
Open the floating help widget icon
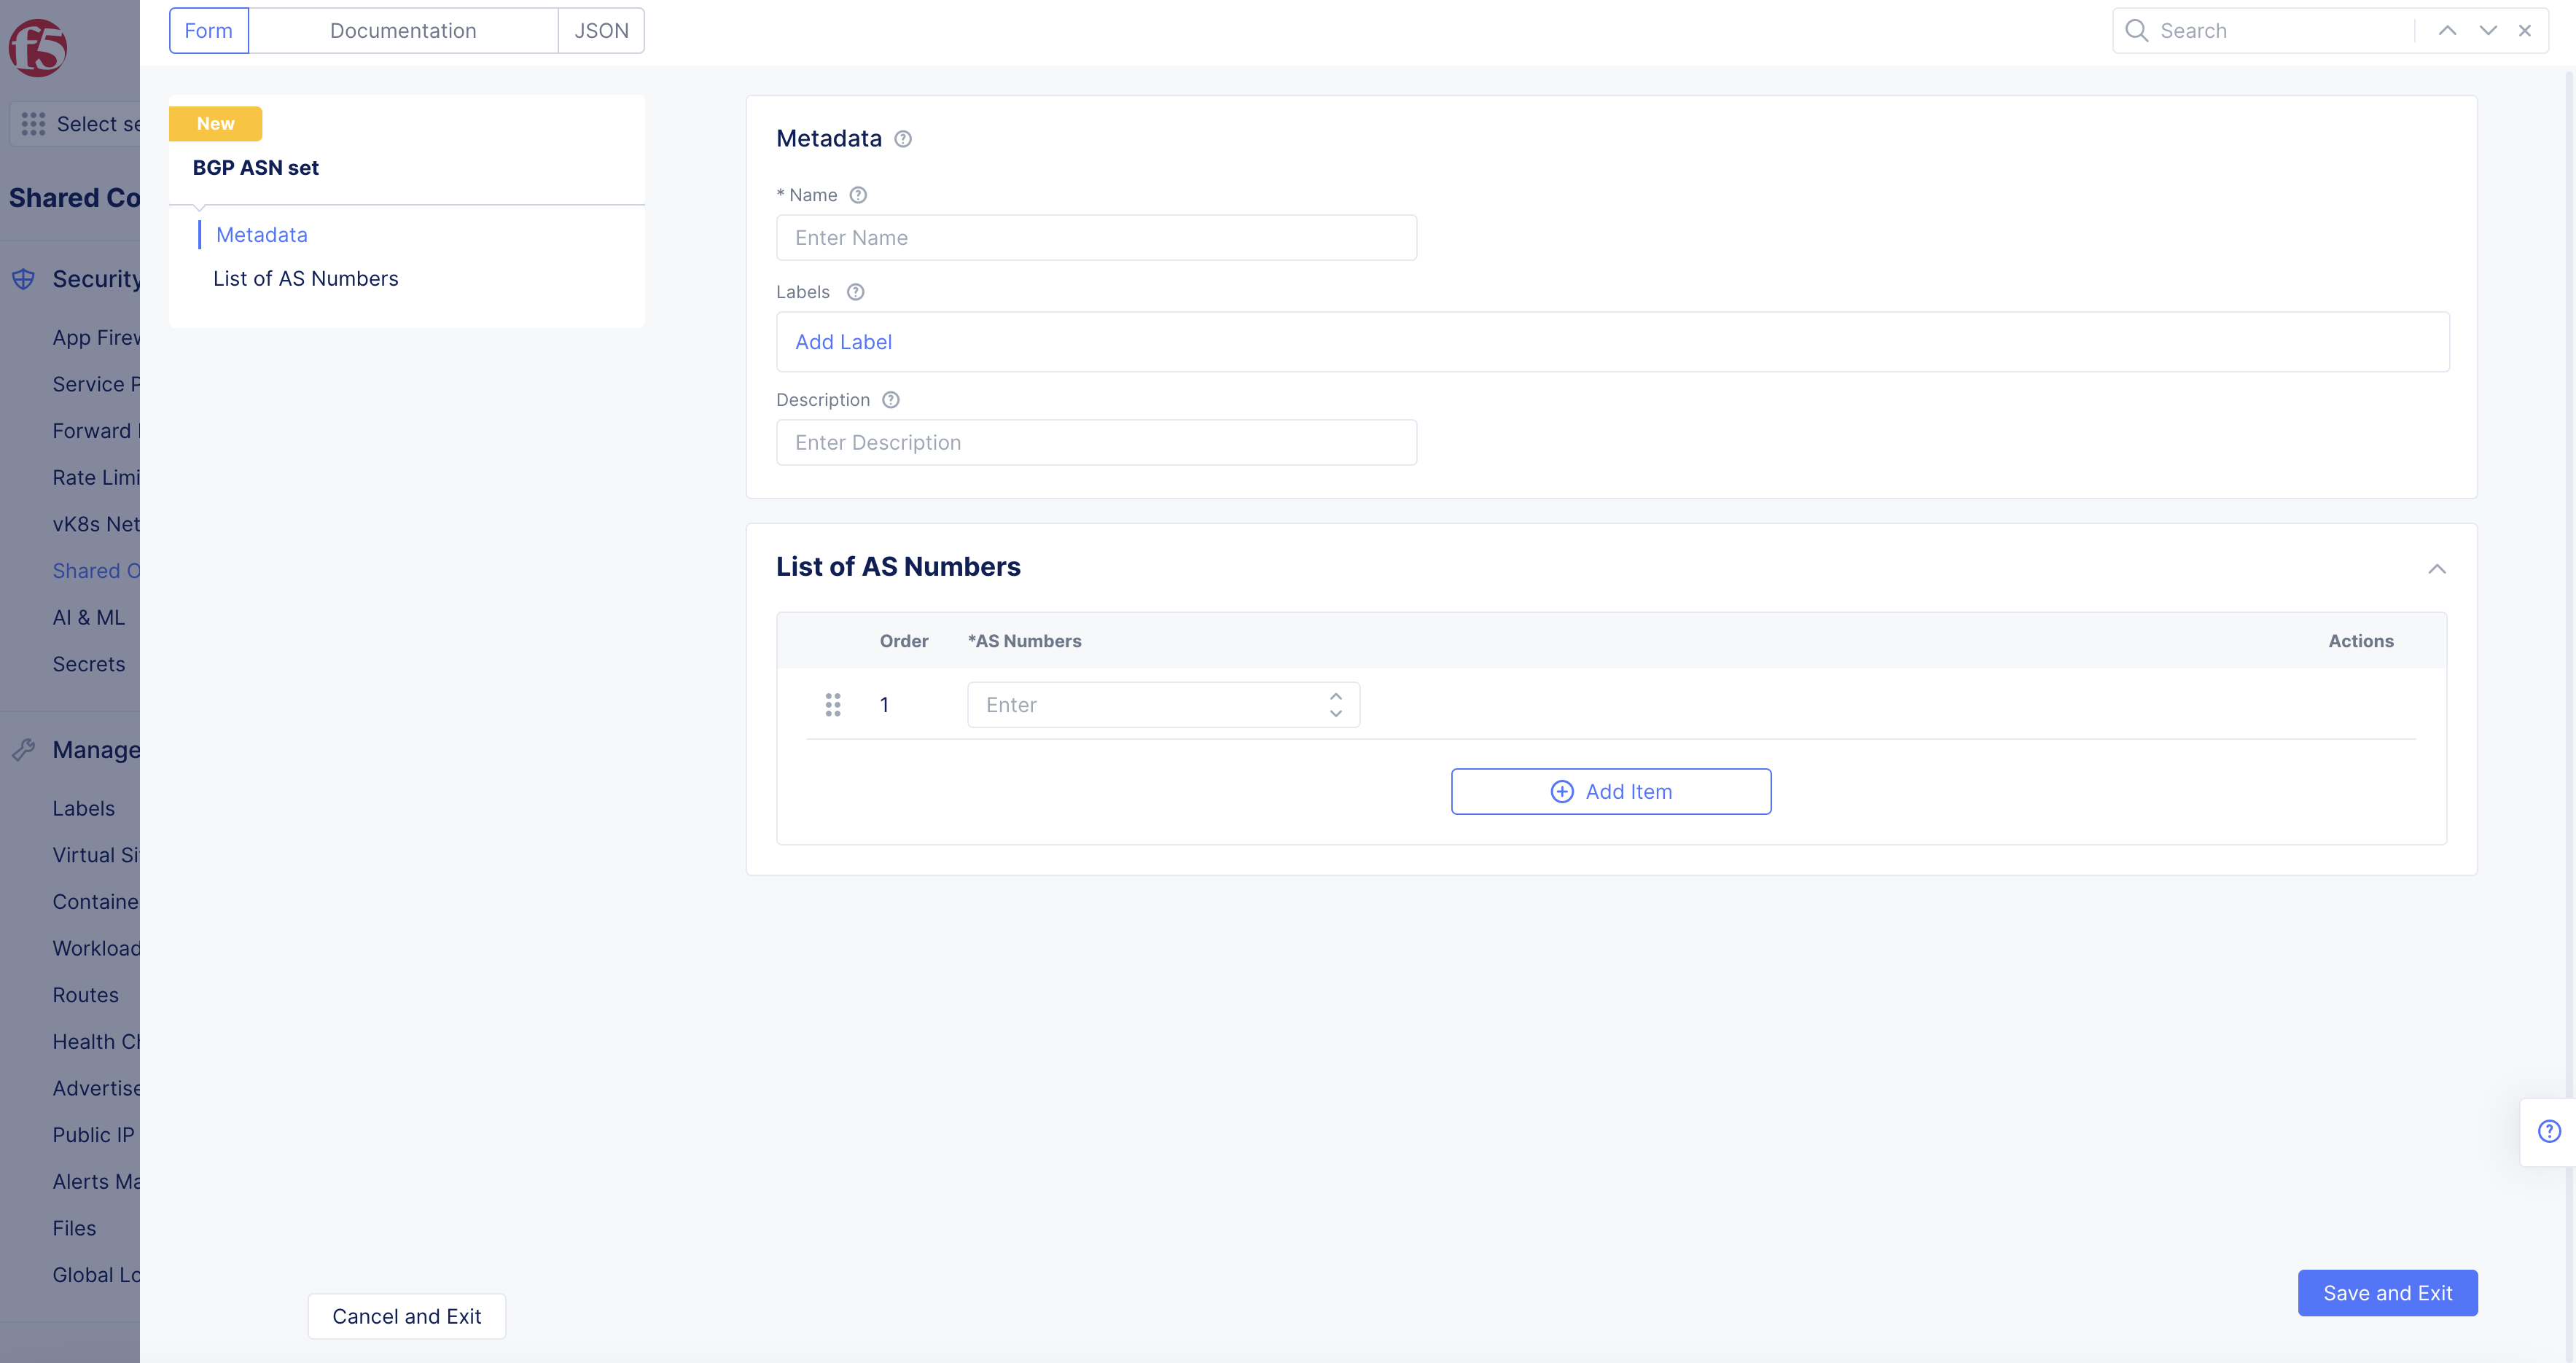coord(2549,1131)
